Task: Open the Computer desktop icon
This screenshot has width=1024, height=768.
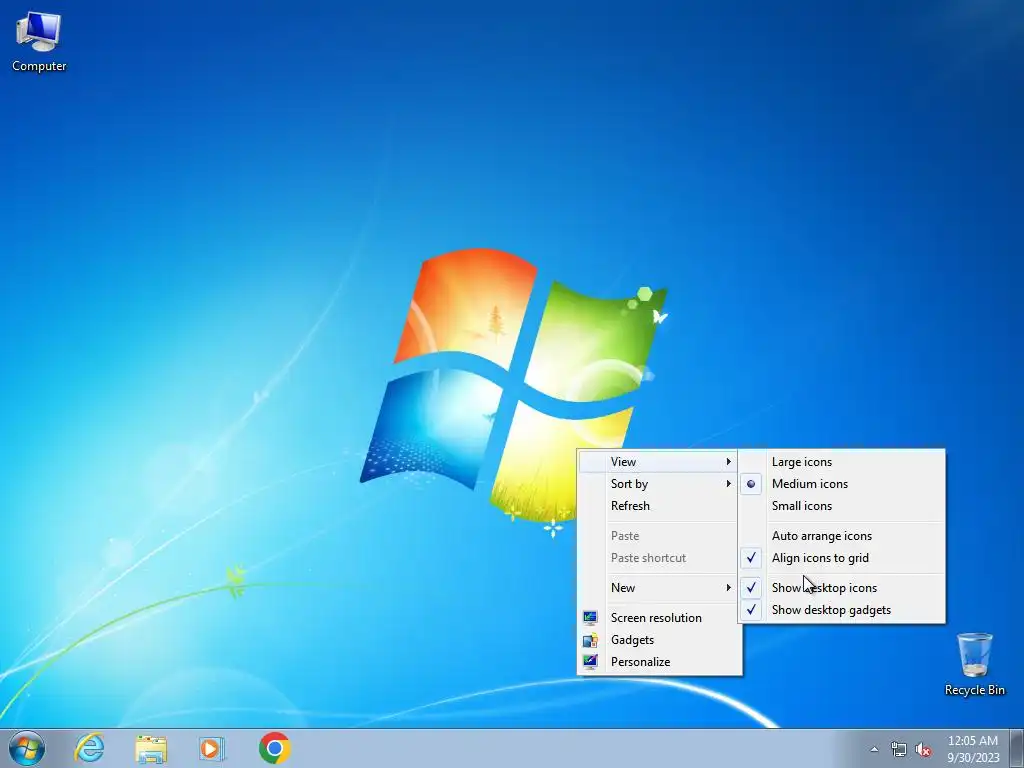Action: [39, 42]
